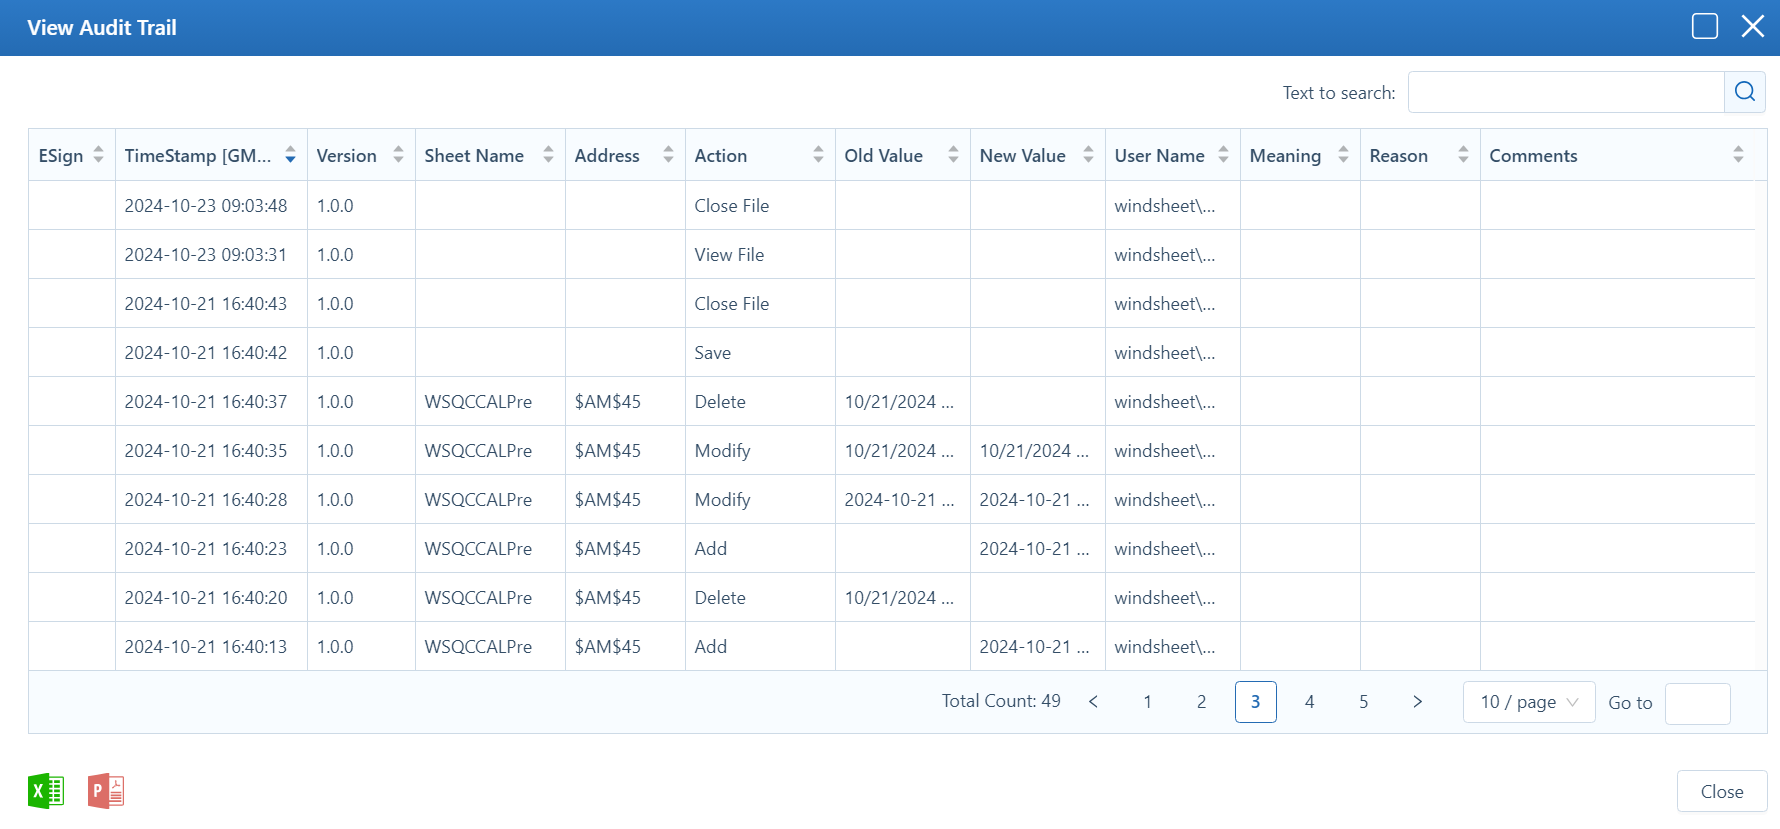Click the Go to page input
Screen dimensions: 1780x829
tap(1697, 703)
